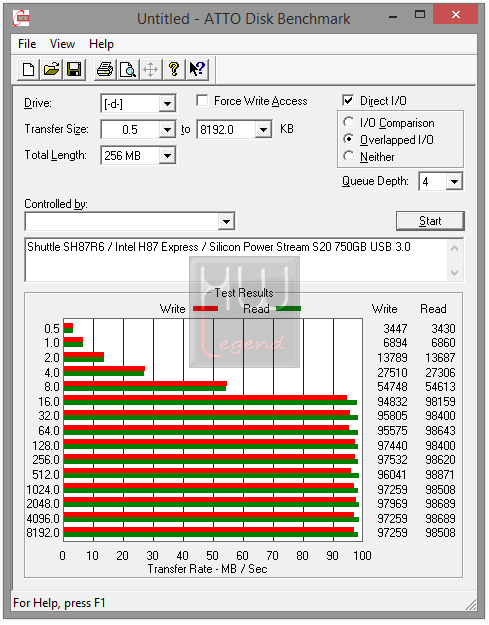Image resolution: width=489 pixels, height=625 pixels.
Task: Activate the context help arrow-question icon
Action: (196, 69)
